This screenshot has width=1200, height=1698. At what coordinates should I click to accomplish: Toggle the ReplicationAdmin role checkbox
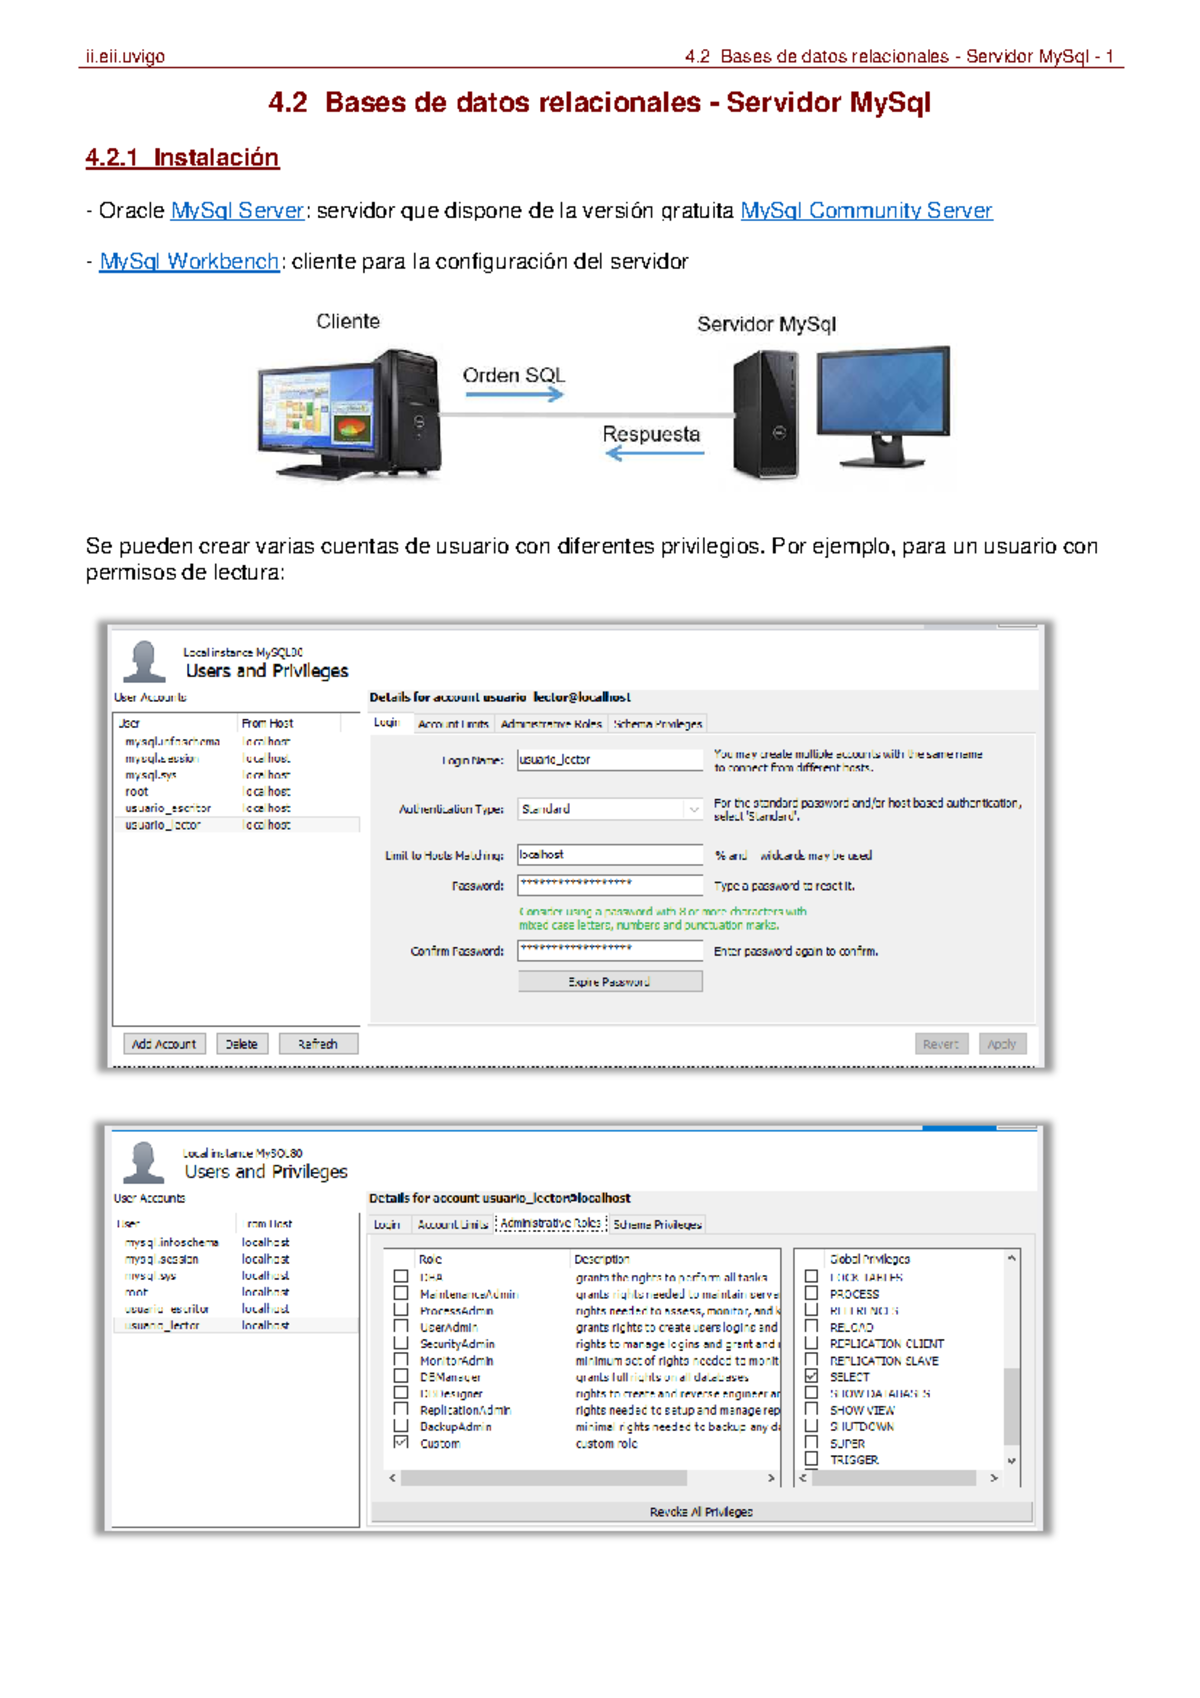(401, 1409)
